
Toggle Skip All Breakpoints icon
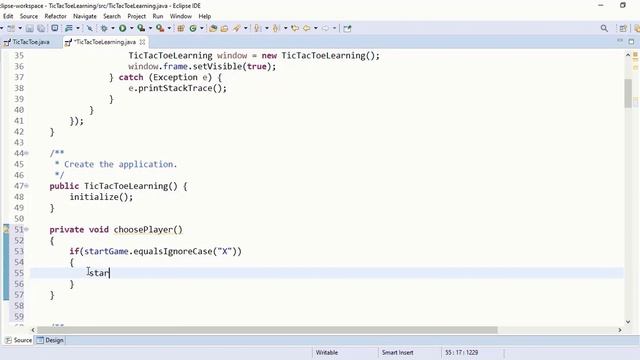tap(89, 28)
